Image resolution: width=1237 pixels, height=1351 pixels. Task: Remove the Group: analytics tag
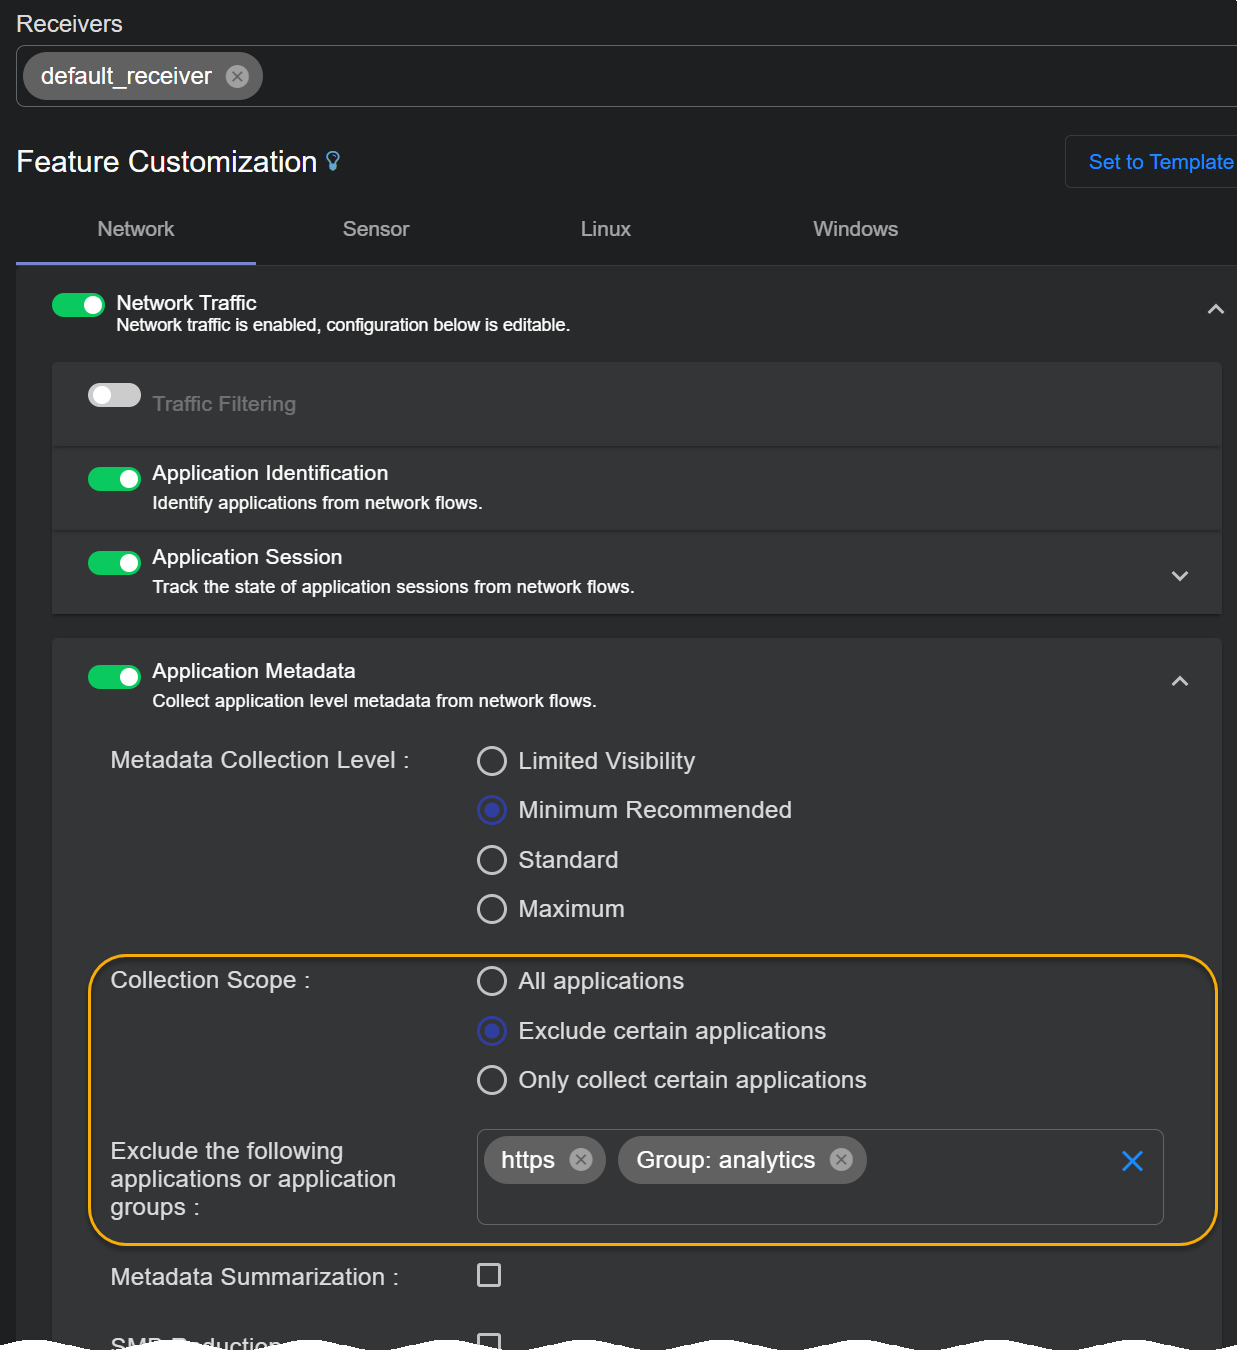point(841,1159)
